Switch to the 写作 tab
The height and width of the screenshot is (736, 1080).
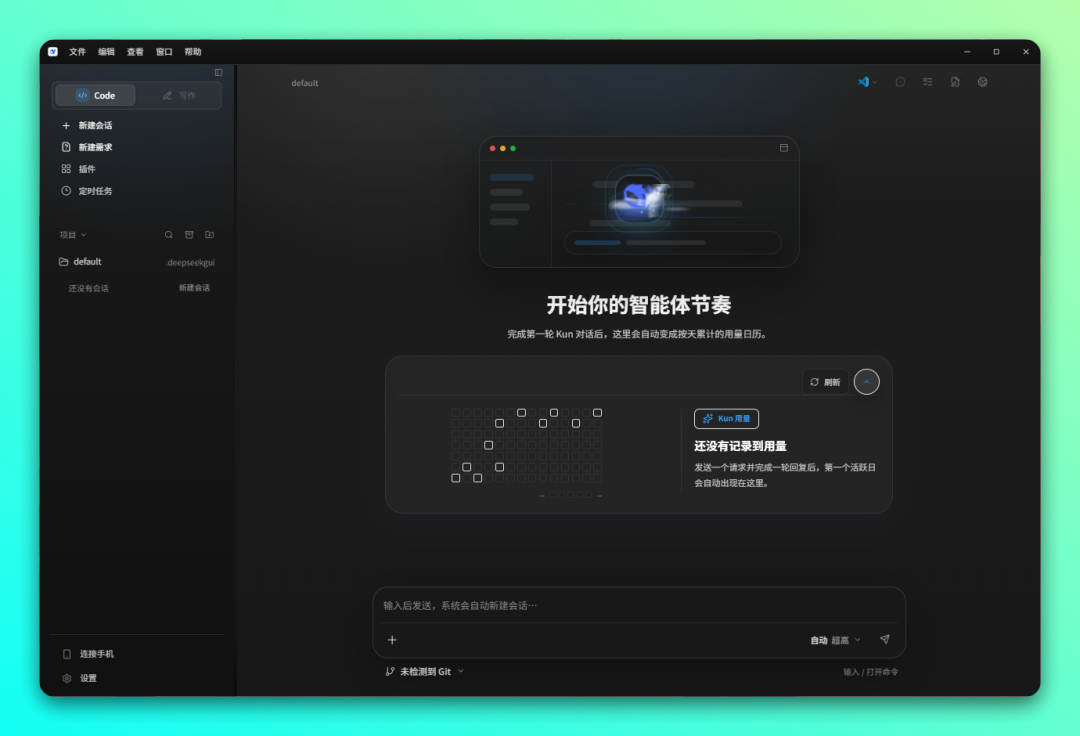pos(179,96)
